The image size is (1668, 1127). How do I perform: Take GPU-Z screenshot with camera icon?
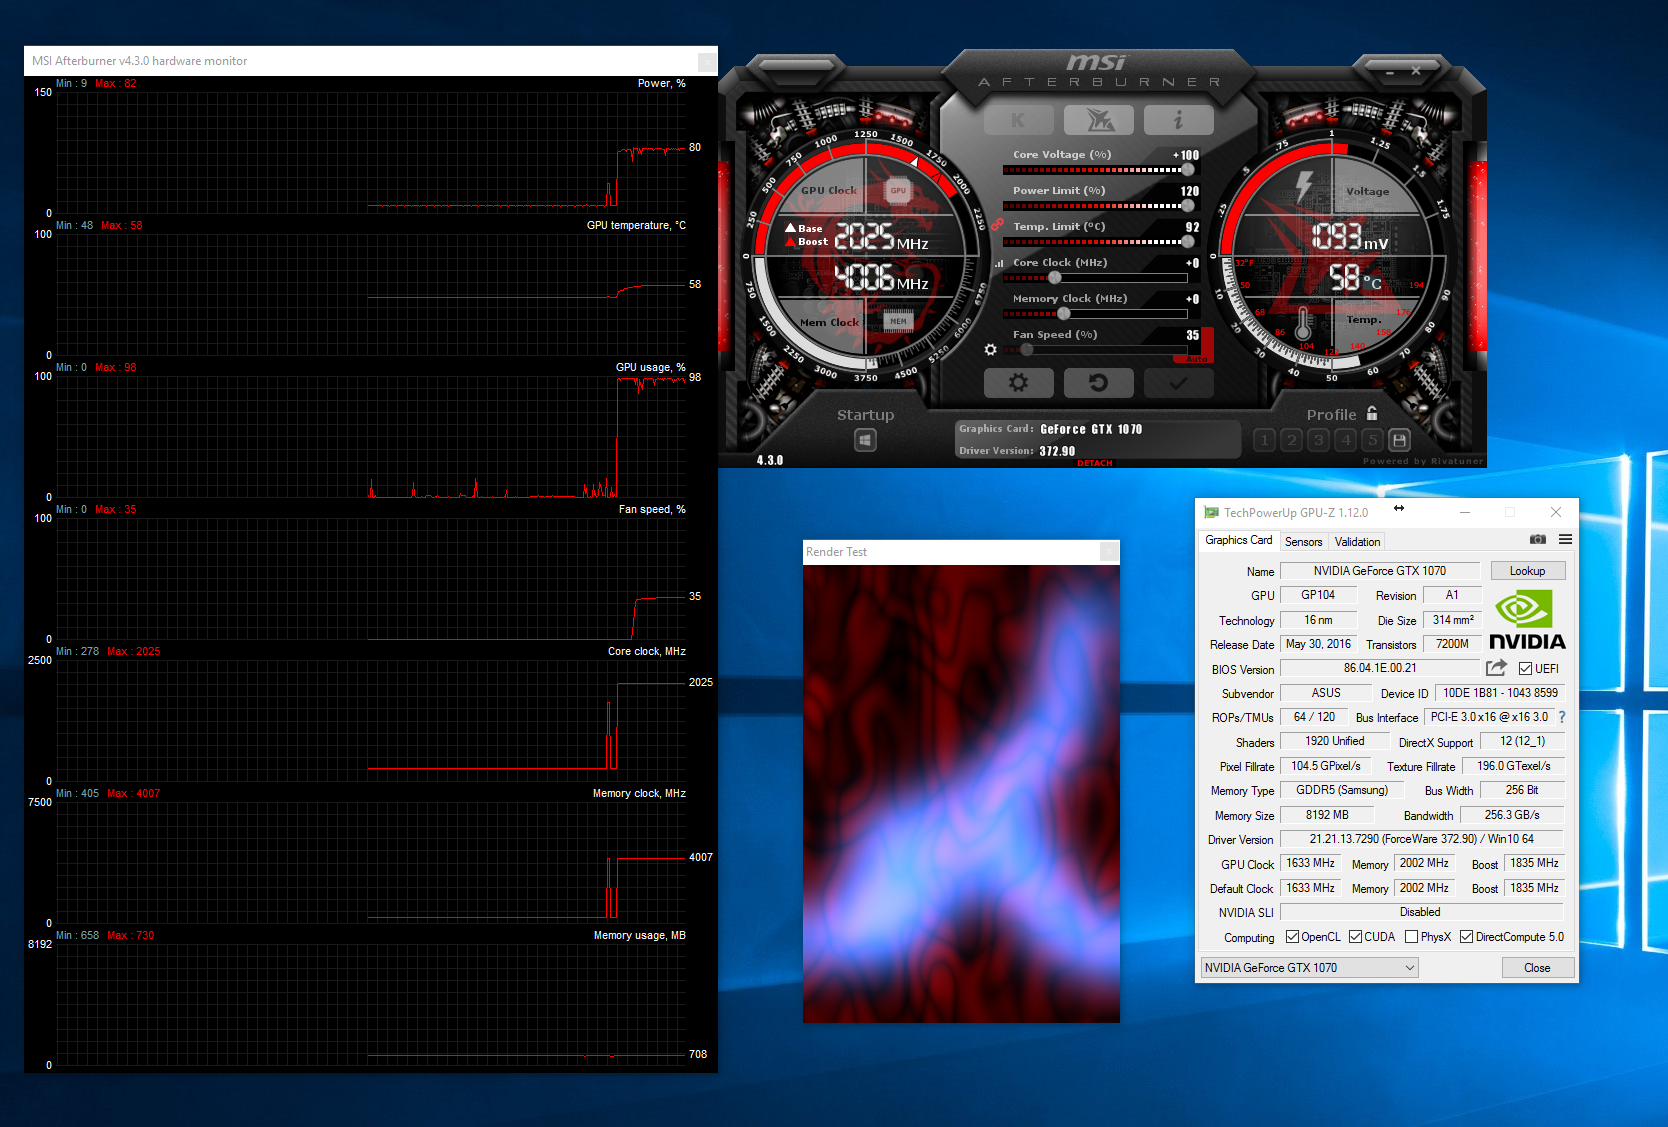[x=1538, y=540]
